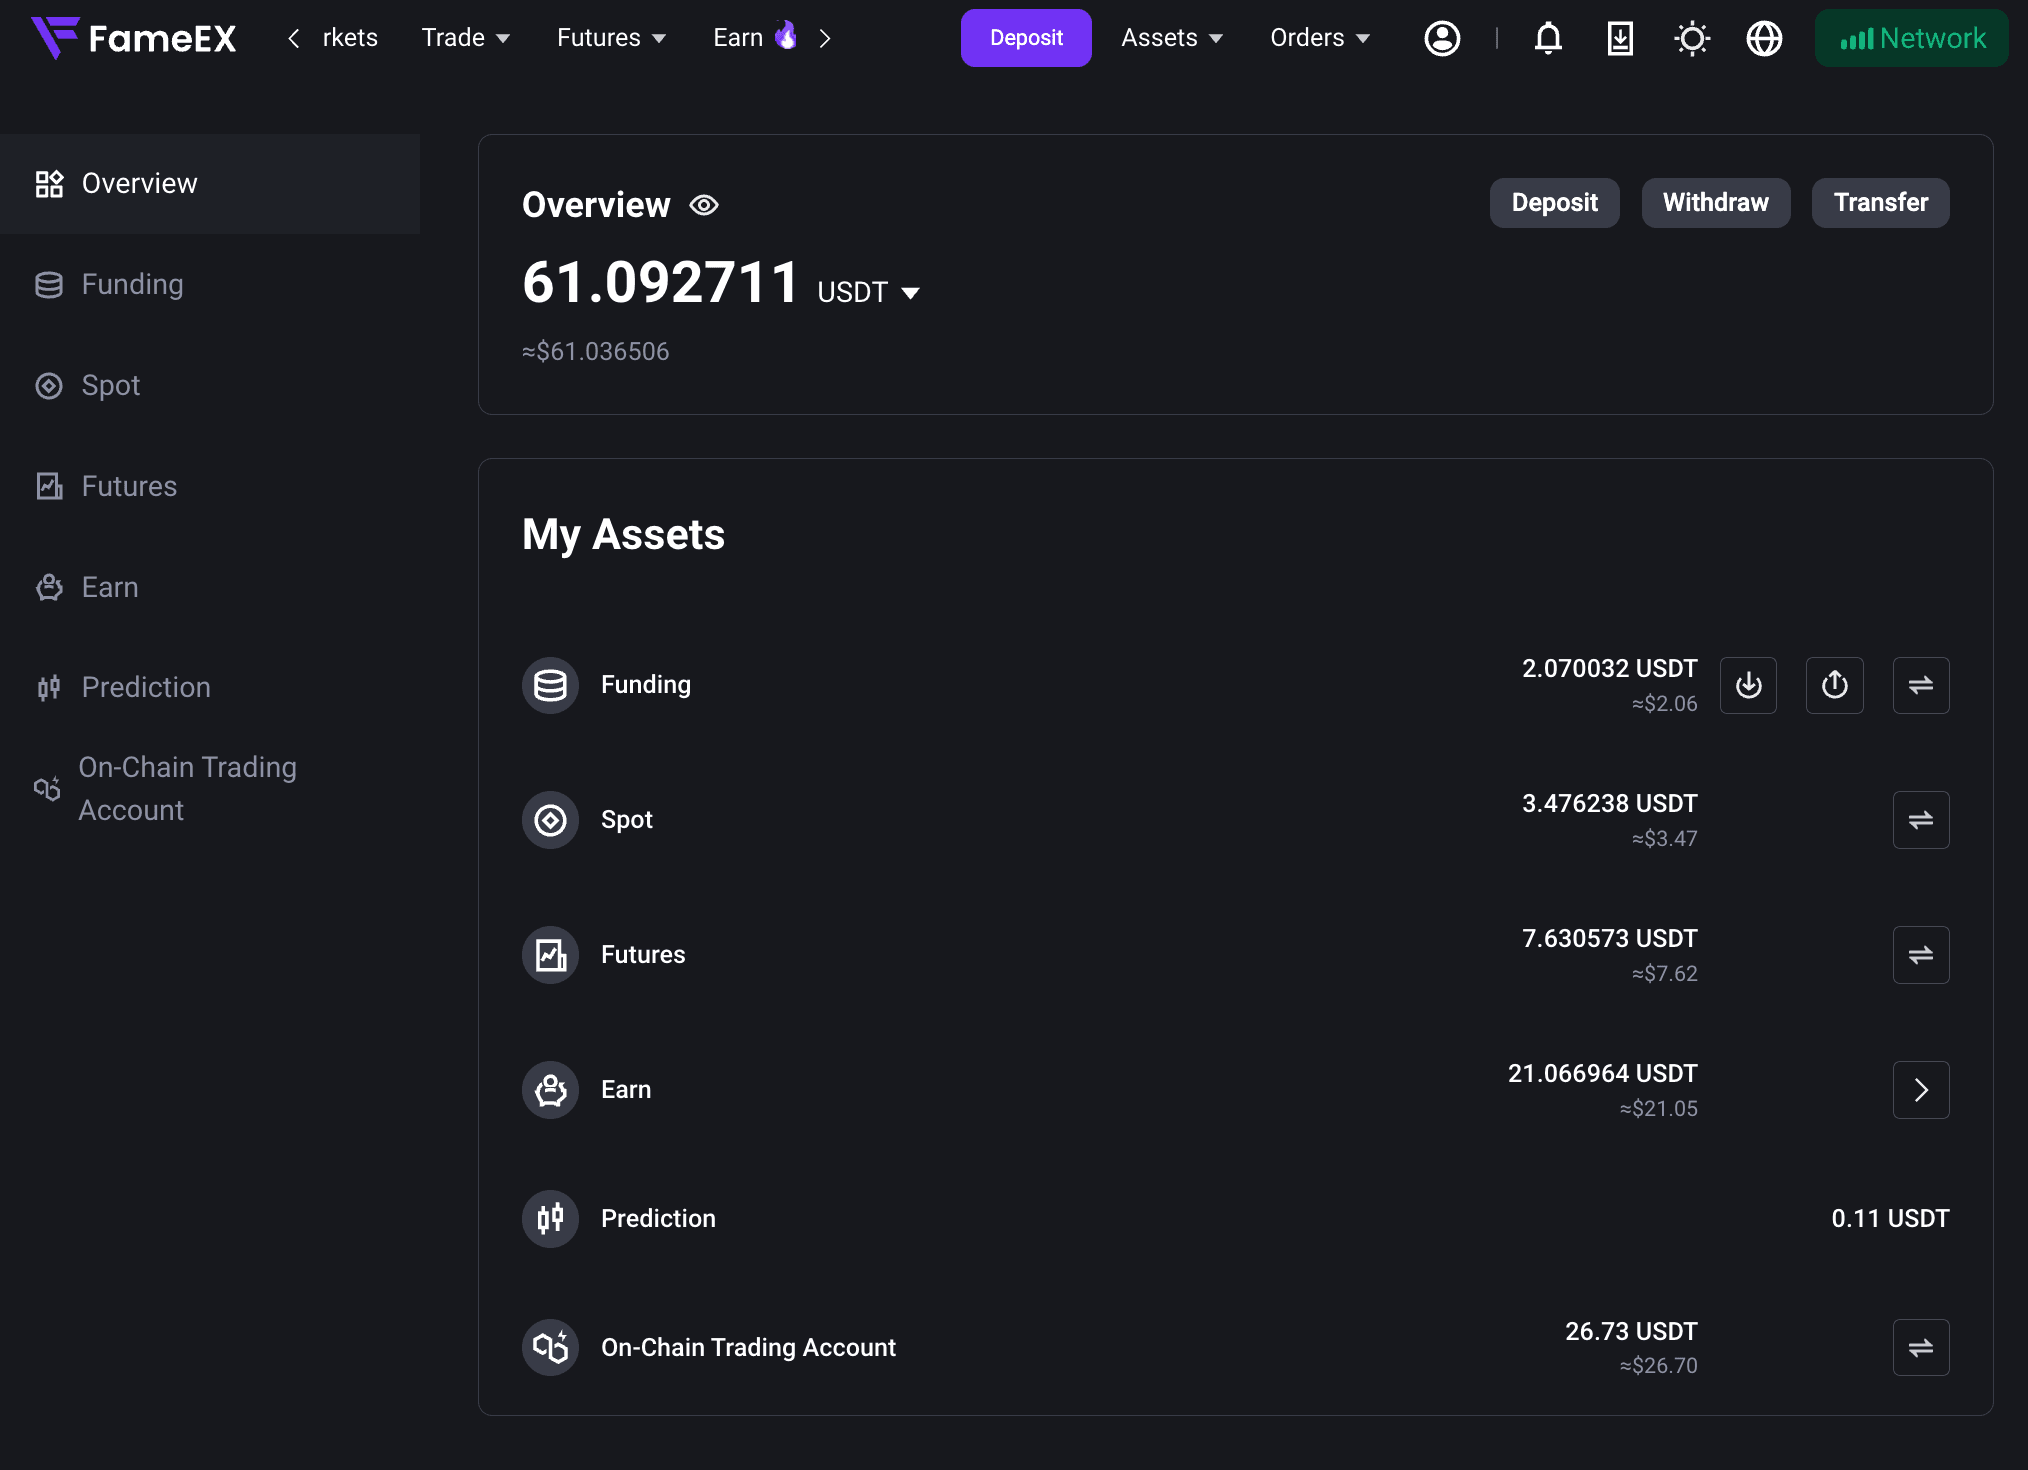Open Earn in the top navigation
Screen dimensions: 2028x1470
tap(755, 38)
